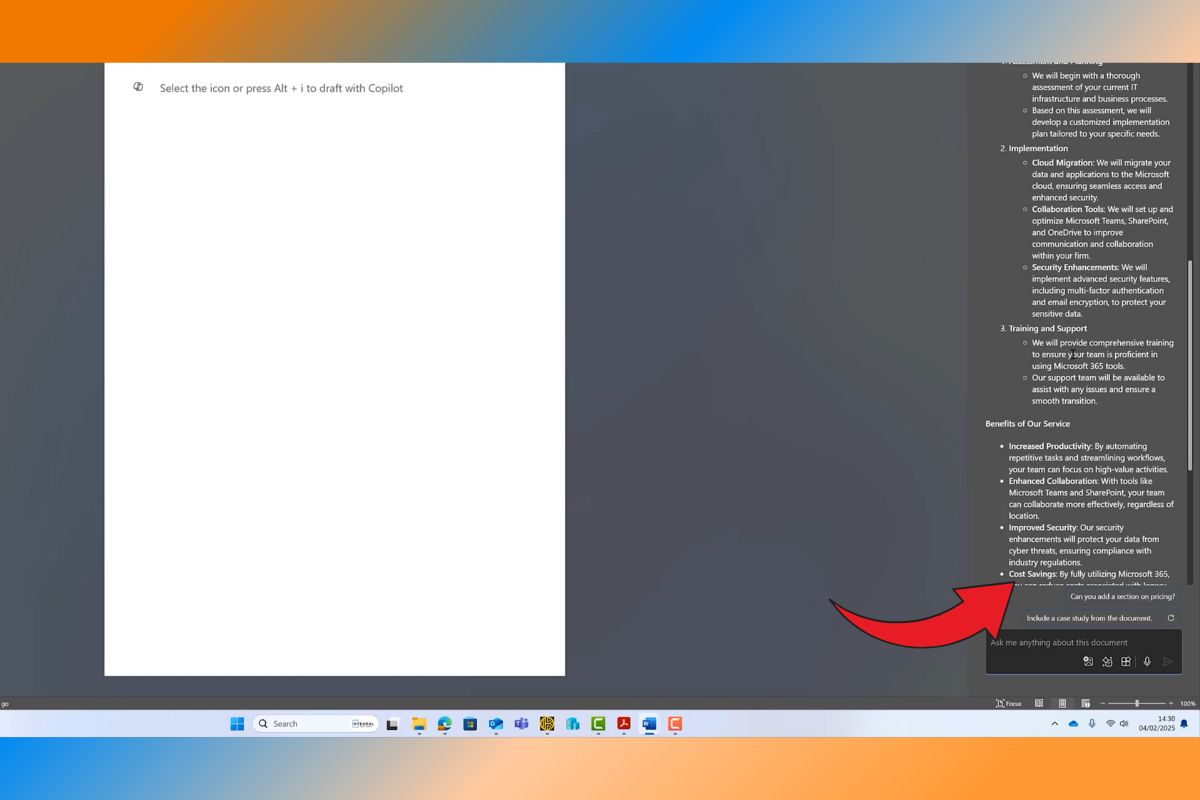Click the taskbar Search box
The image size is (1200, 800).
coord(316,724)
